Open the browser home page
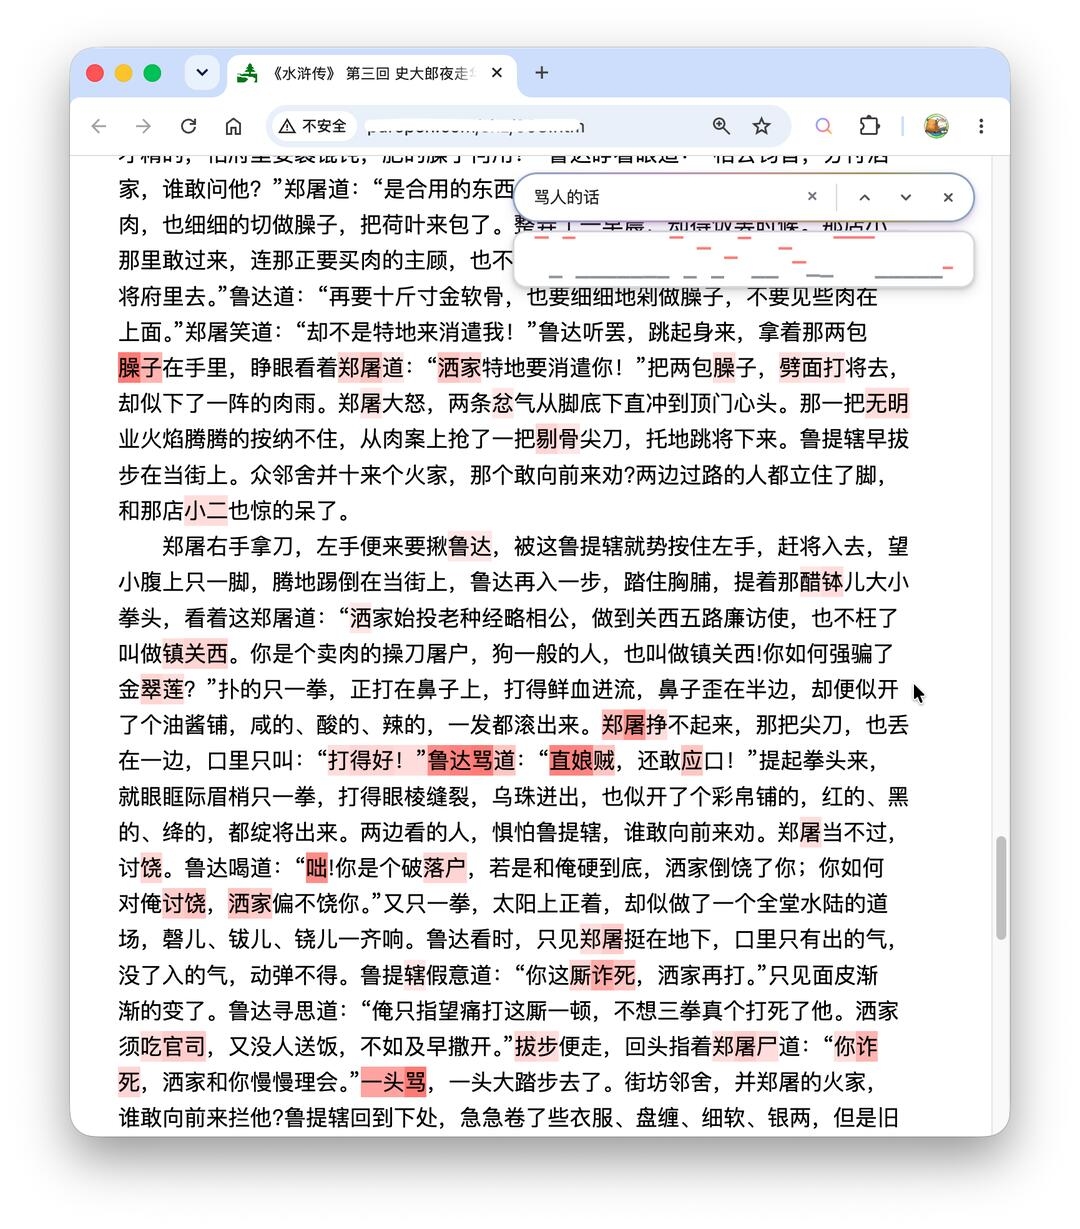 pyautogui.click(x=233, y=126)
